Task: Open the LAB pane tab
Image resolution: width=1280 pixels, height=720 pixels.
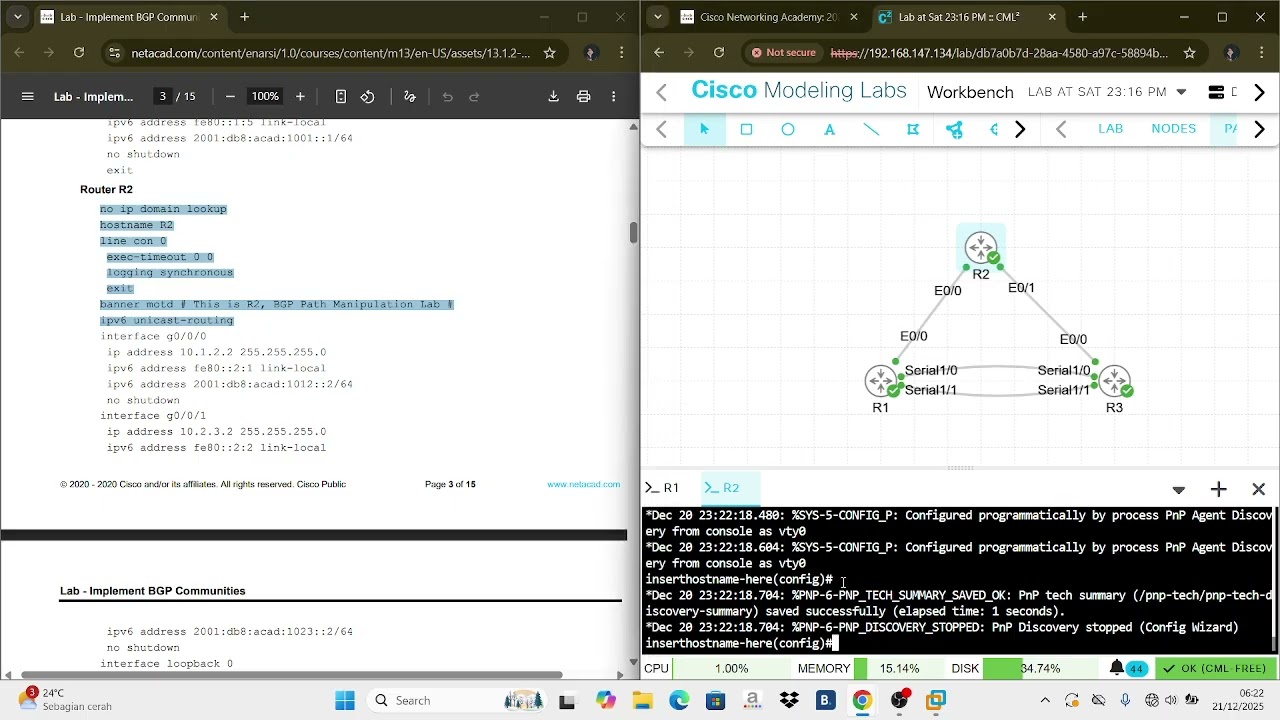Action: pos(1111,129)
